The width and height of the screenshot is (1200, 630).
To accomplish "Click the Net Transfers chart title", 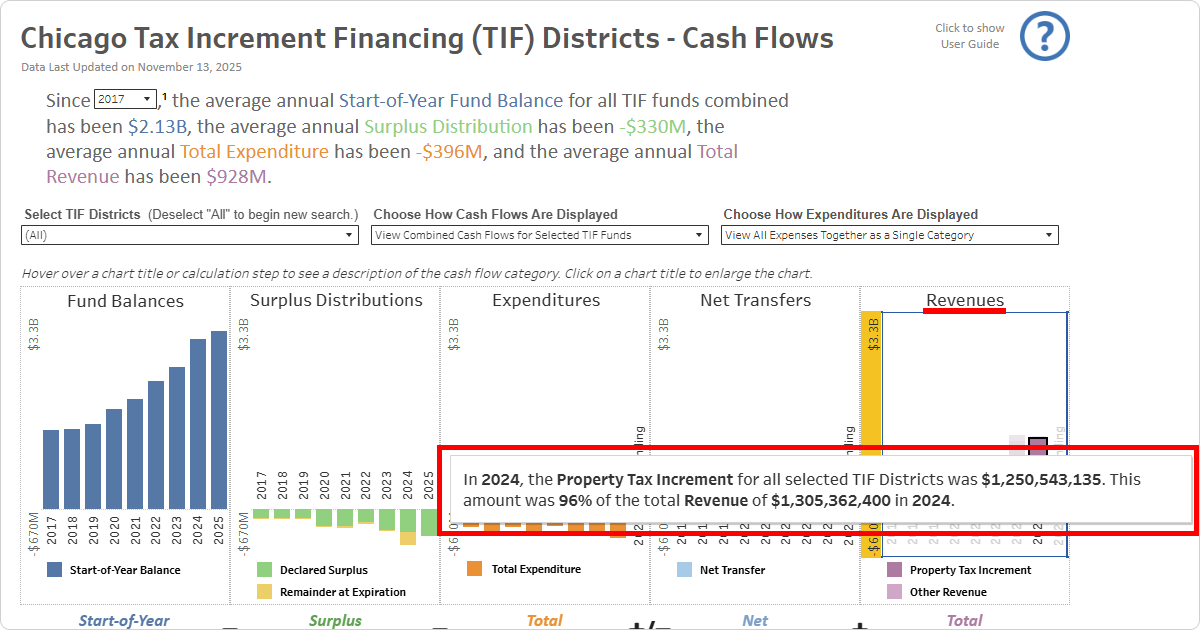I will pyautogui.click(x=754, y=300).
